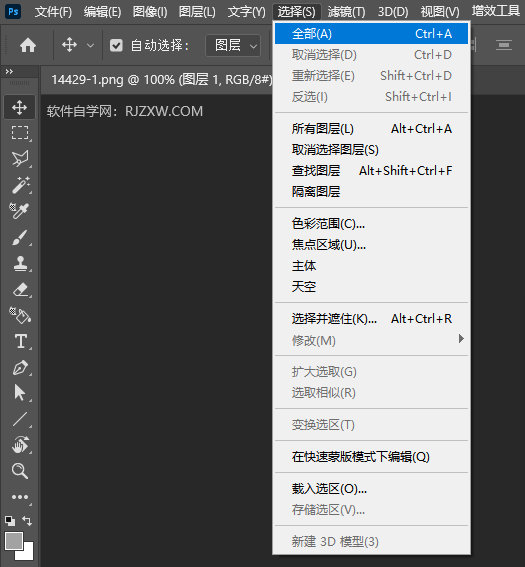Viewport: 525px width, 567px height.
Task: Choose 主体 select subject
Action: click(371, 266)
